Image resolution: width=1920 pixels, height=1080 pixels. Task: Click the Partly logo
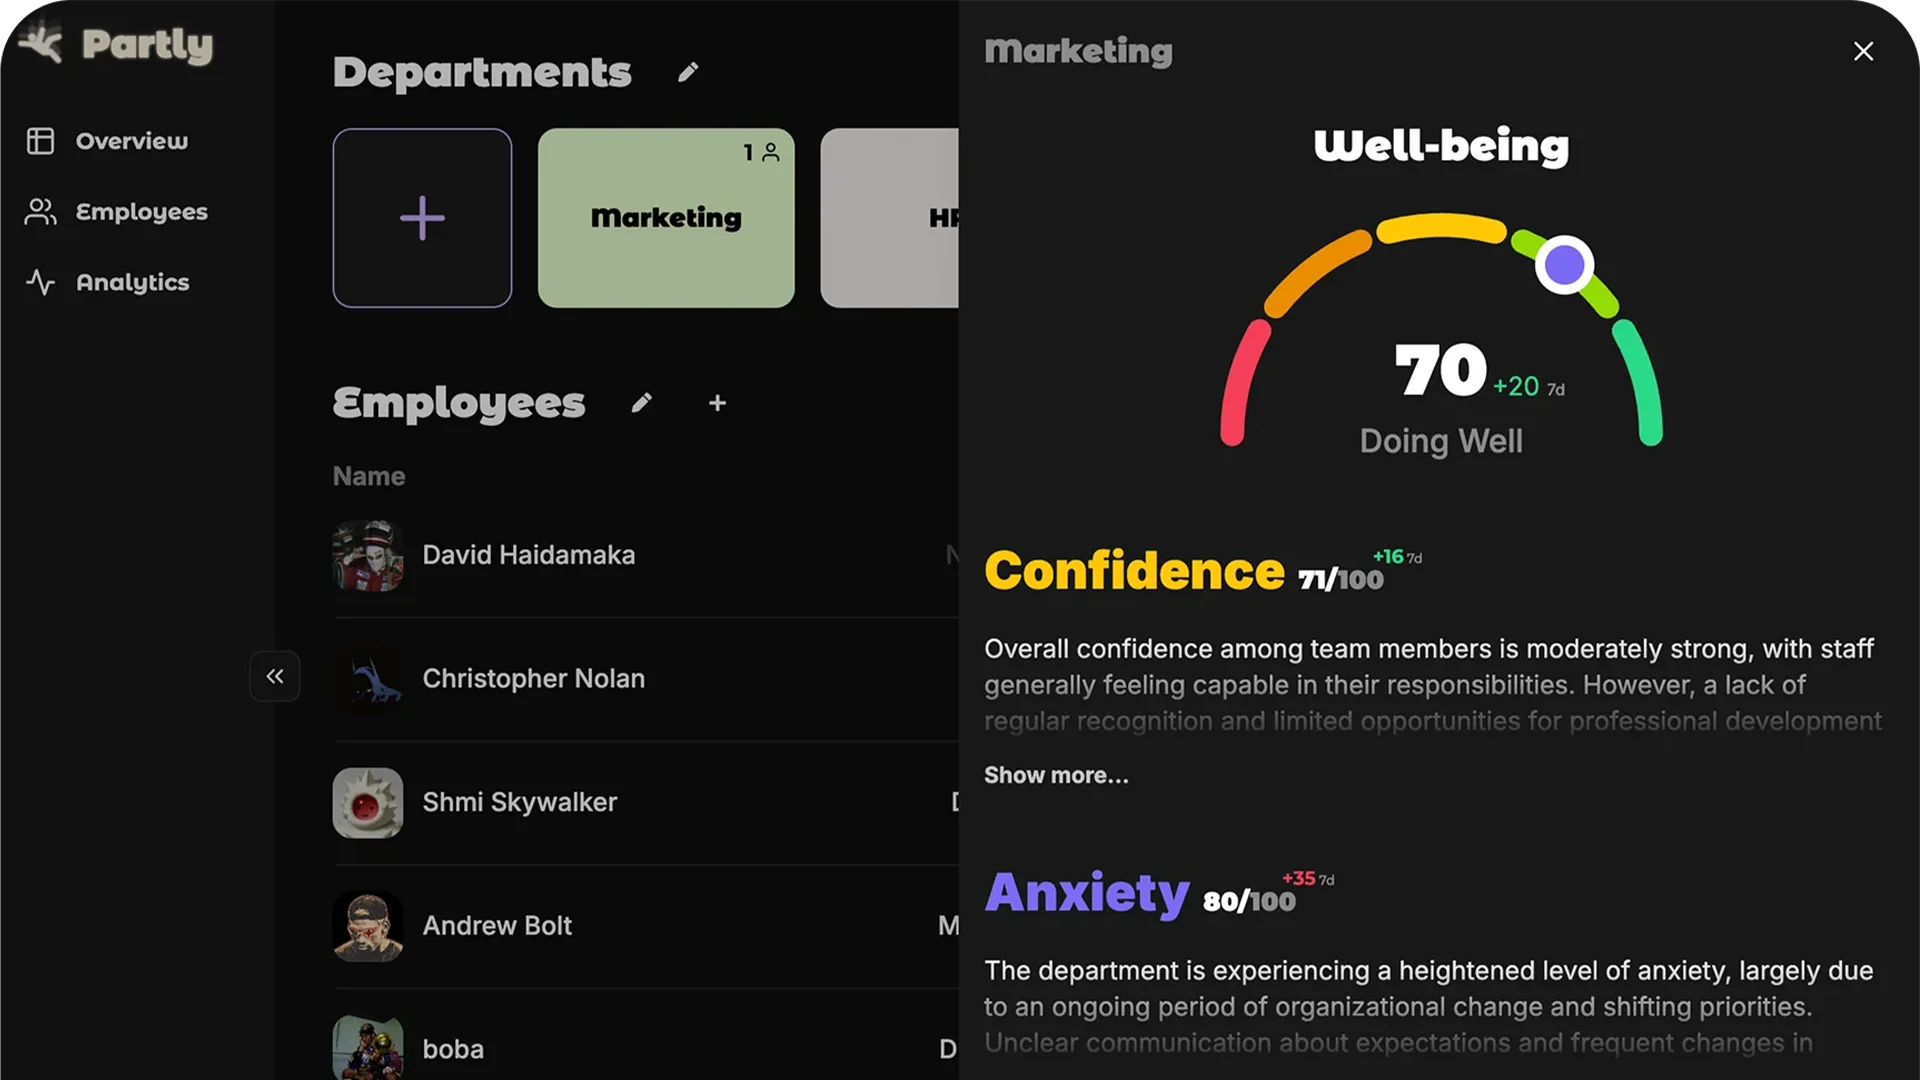pos(114,43)
